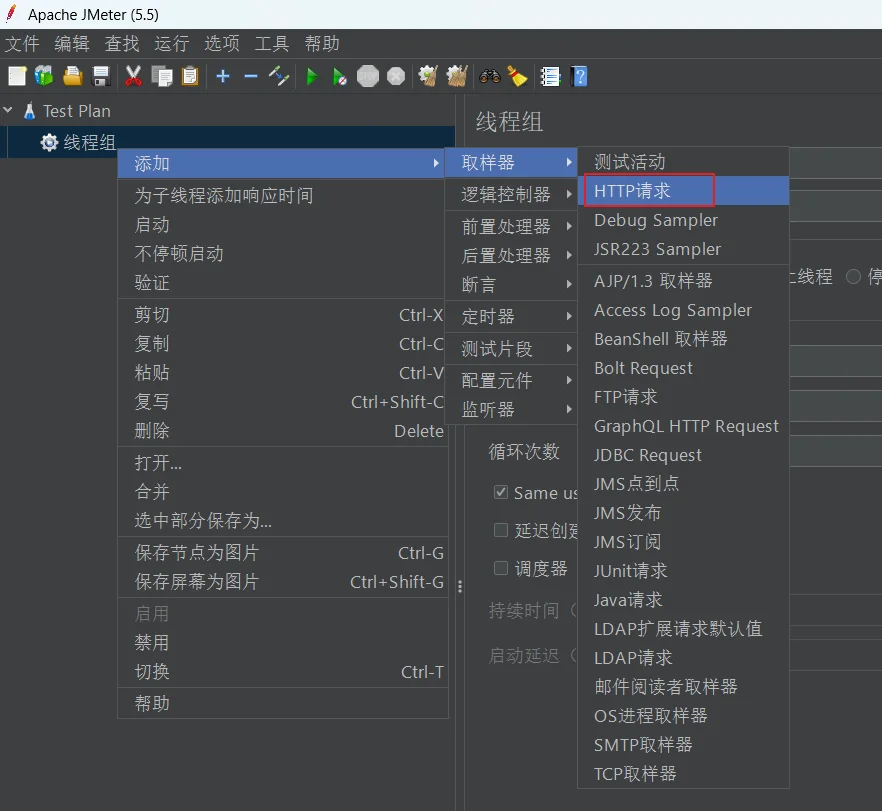Open the Templates icon in toolbar

tap(44, 76)
